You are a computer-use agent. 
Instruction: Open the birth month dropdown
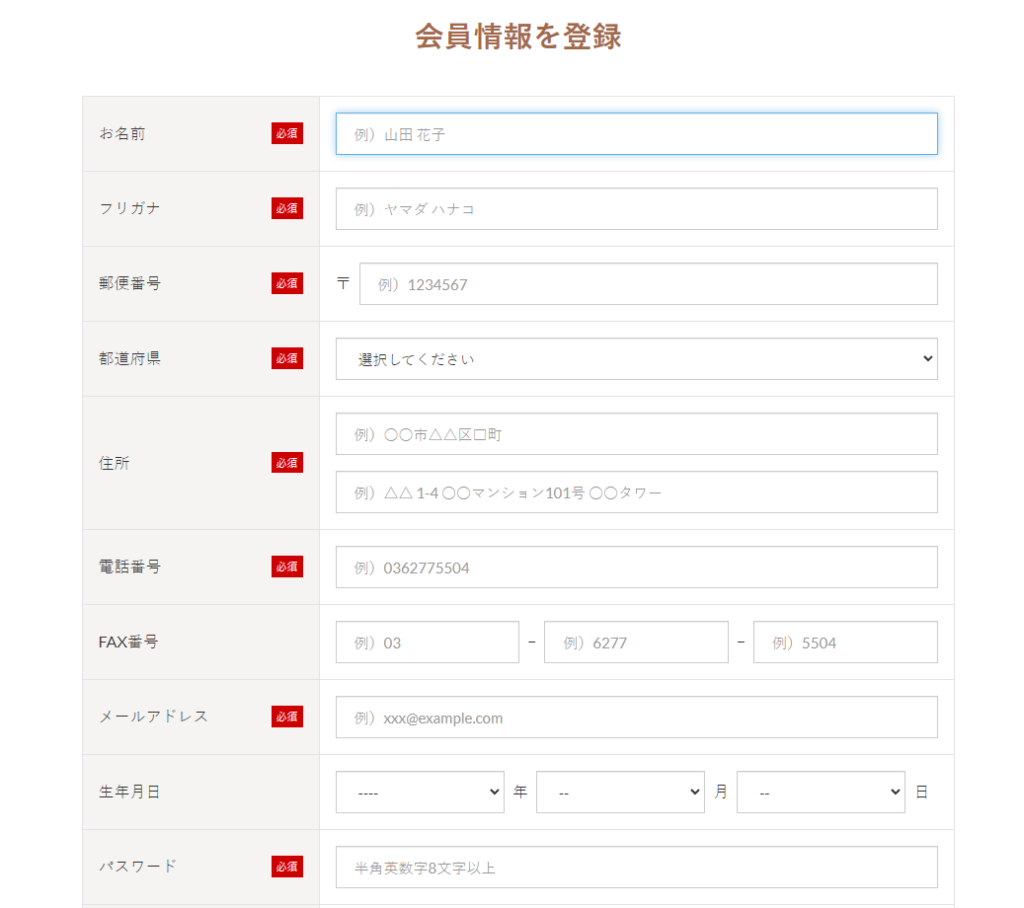[620, 792]
